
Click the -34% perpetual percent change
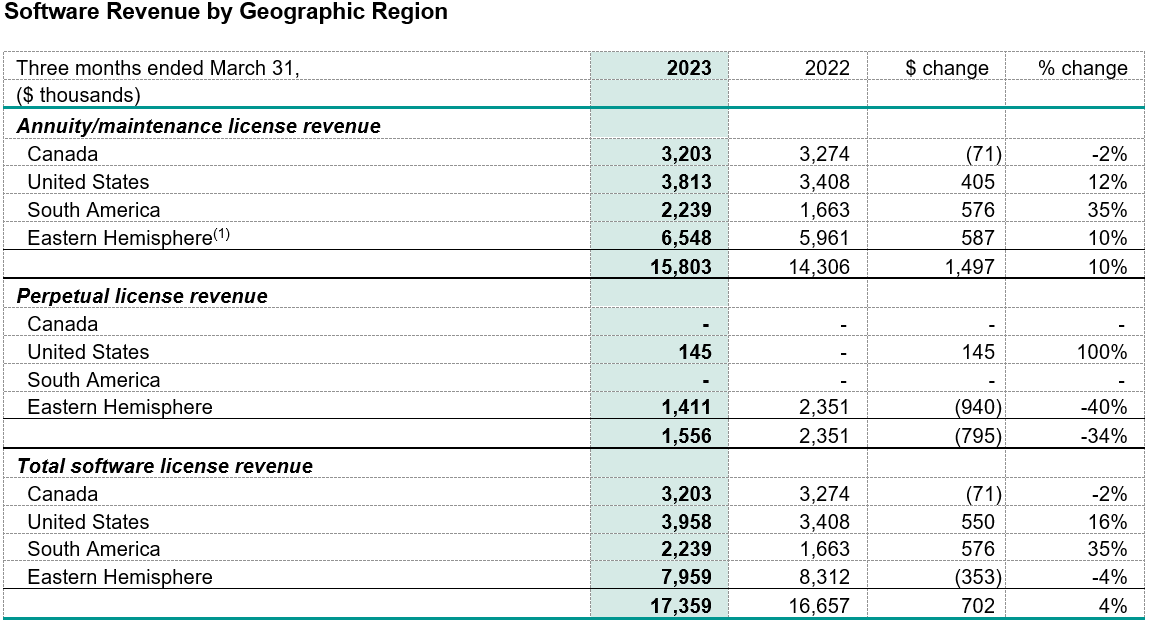tap(1105, 436)
